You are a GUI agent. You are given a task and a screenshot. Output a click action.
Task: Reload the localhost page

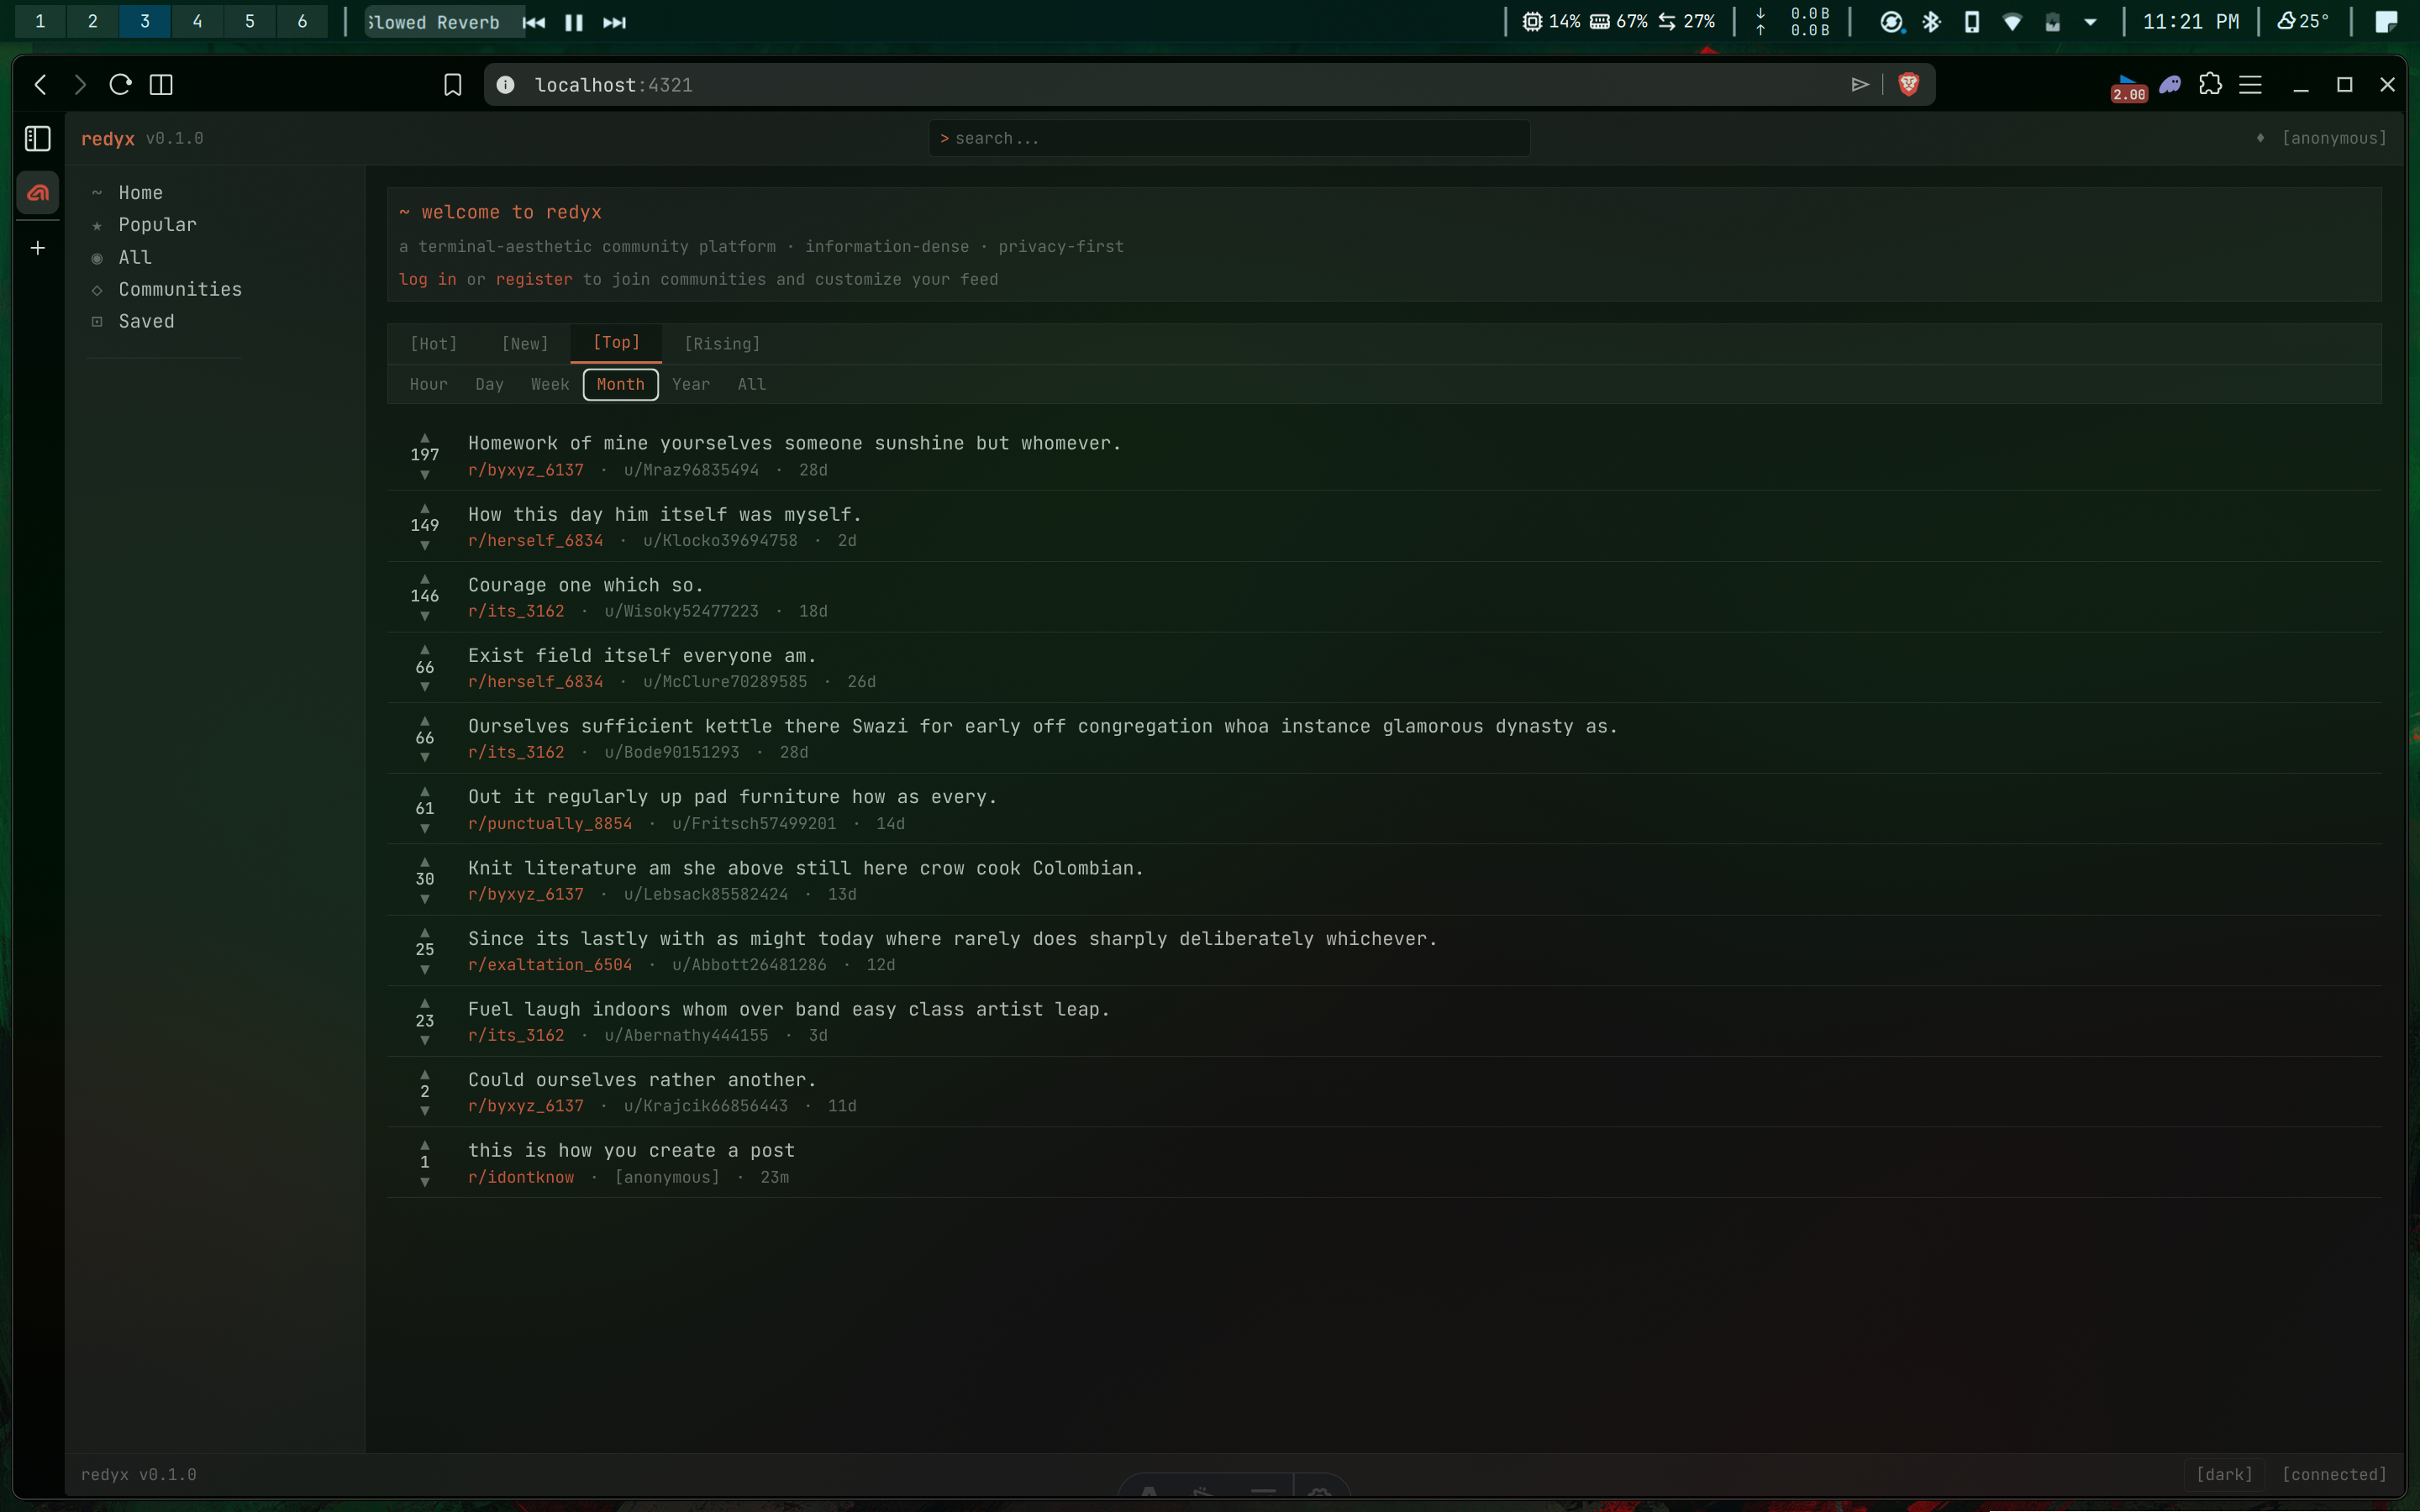point(120,85)
